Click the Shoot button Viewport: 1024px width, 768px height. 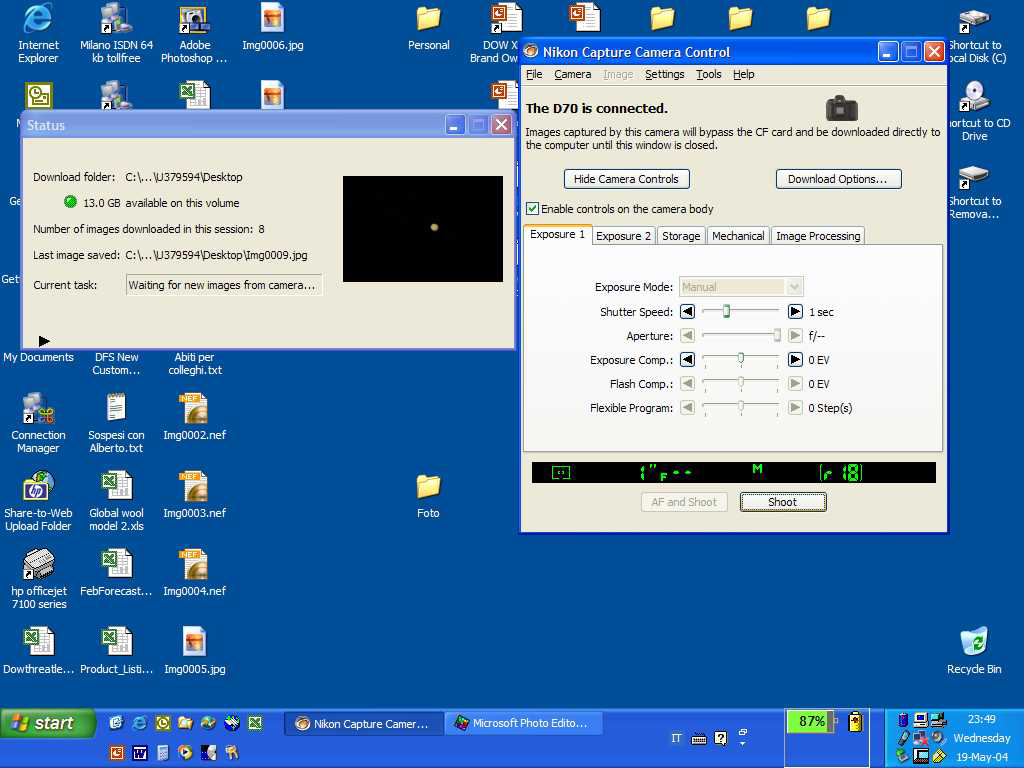click(x=782, y=502)
